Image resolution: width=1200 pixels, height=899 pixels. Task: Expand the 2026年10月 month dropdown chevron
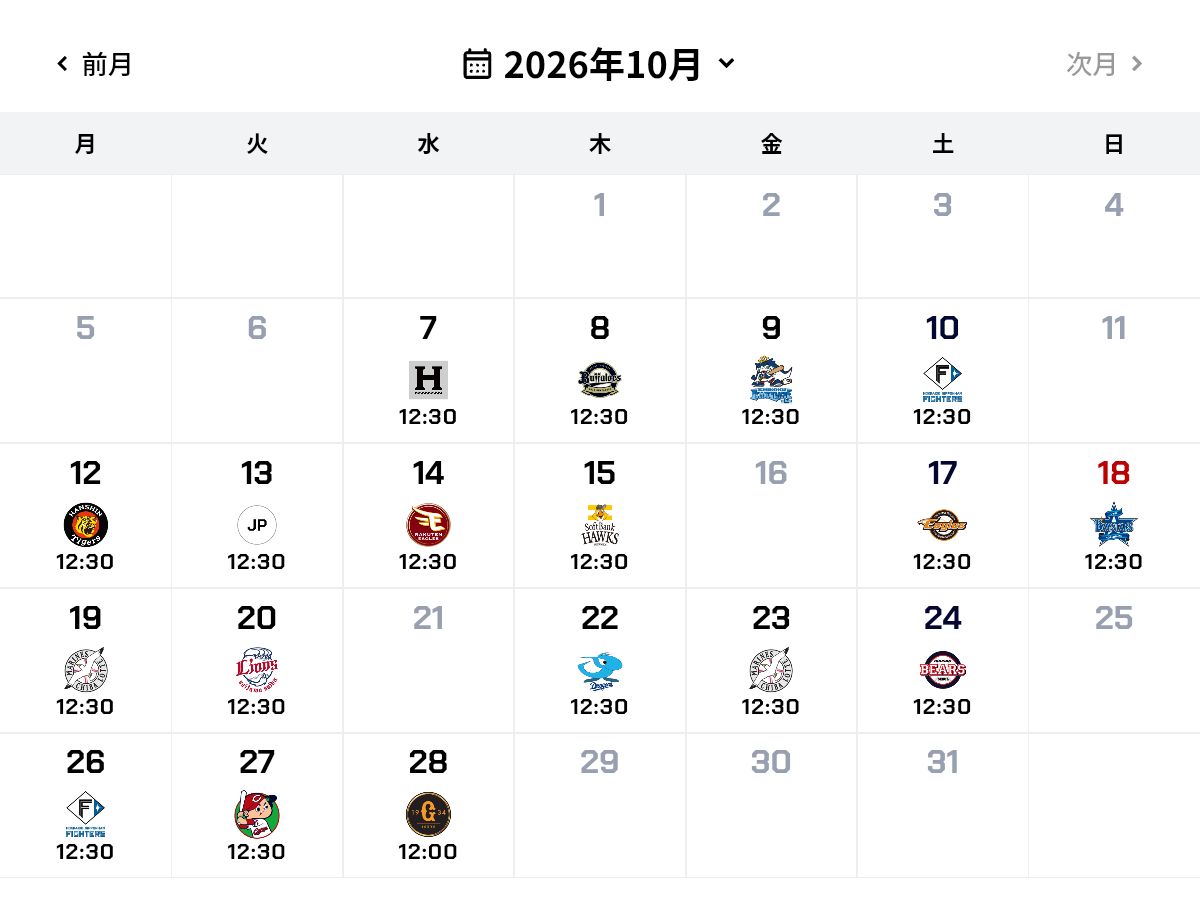click(x=727, y=64)
